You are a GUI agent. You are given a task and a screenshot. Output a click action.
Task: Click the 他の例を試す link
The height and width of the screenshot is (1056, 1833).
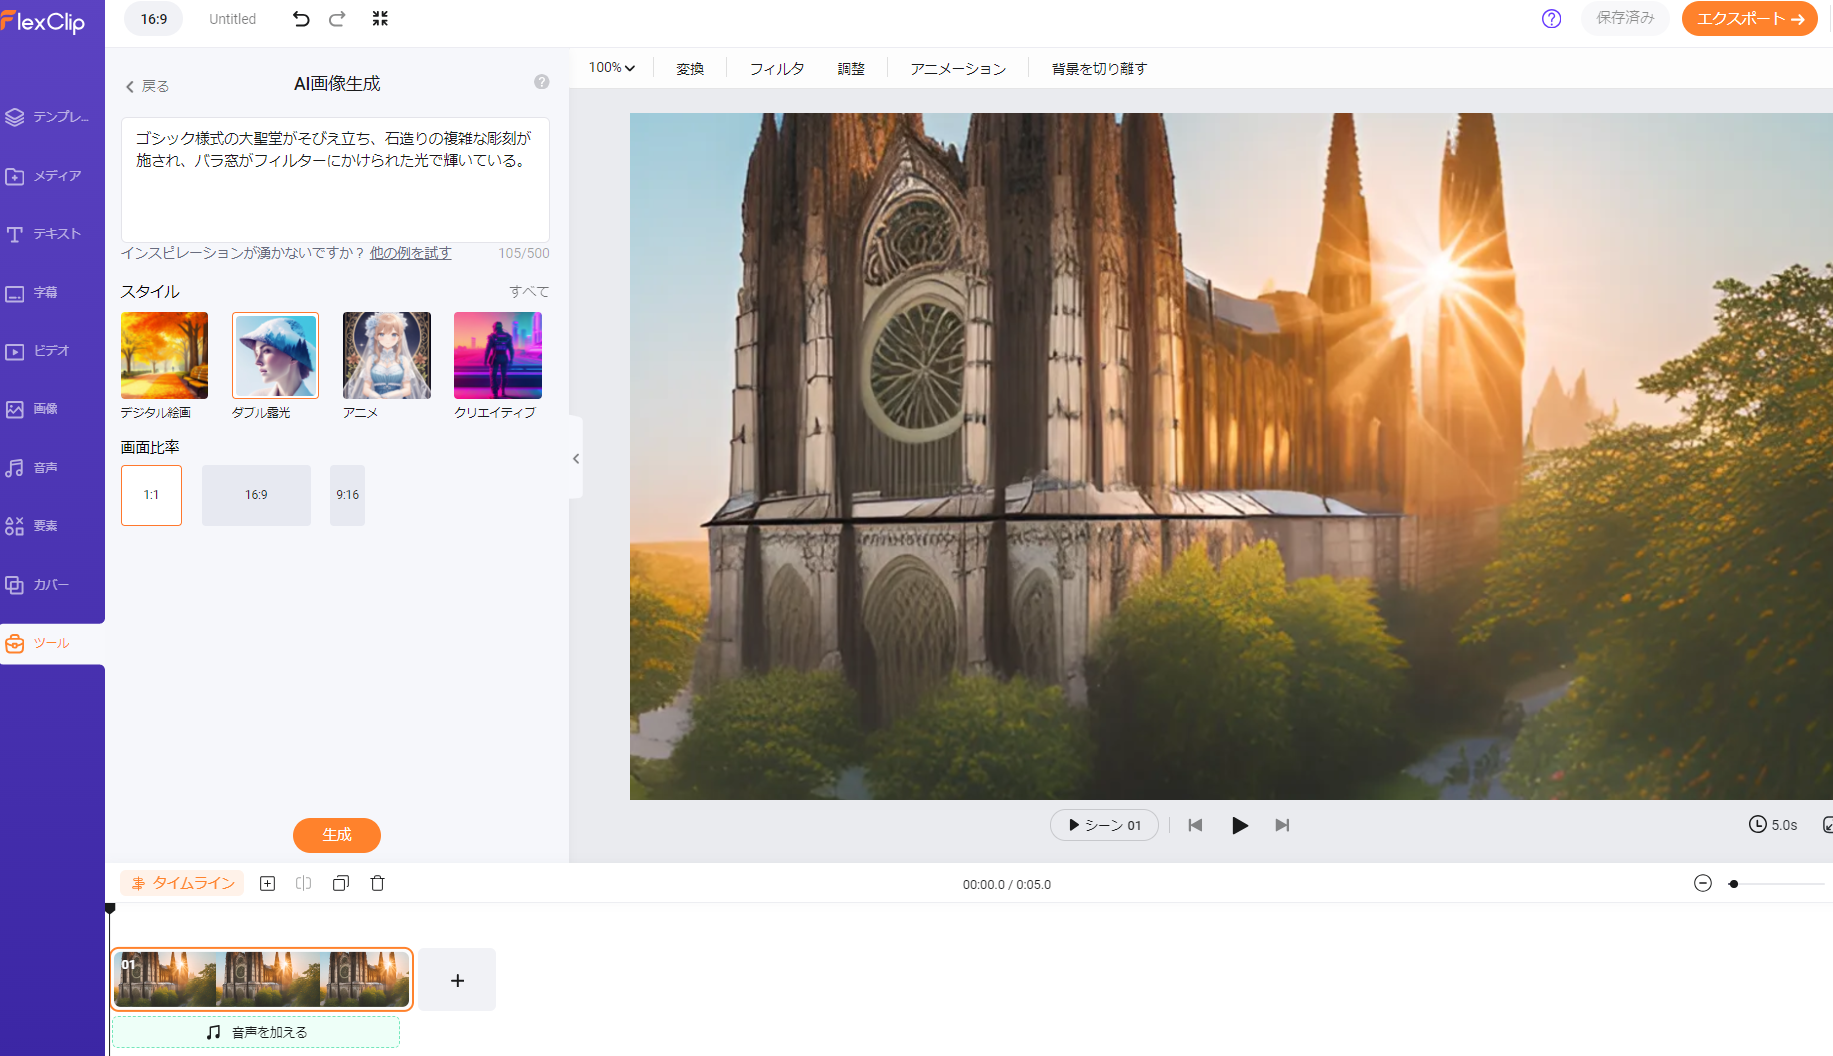point(410,253)
